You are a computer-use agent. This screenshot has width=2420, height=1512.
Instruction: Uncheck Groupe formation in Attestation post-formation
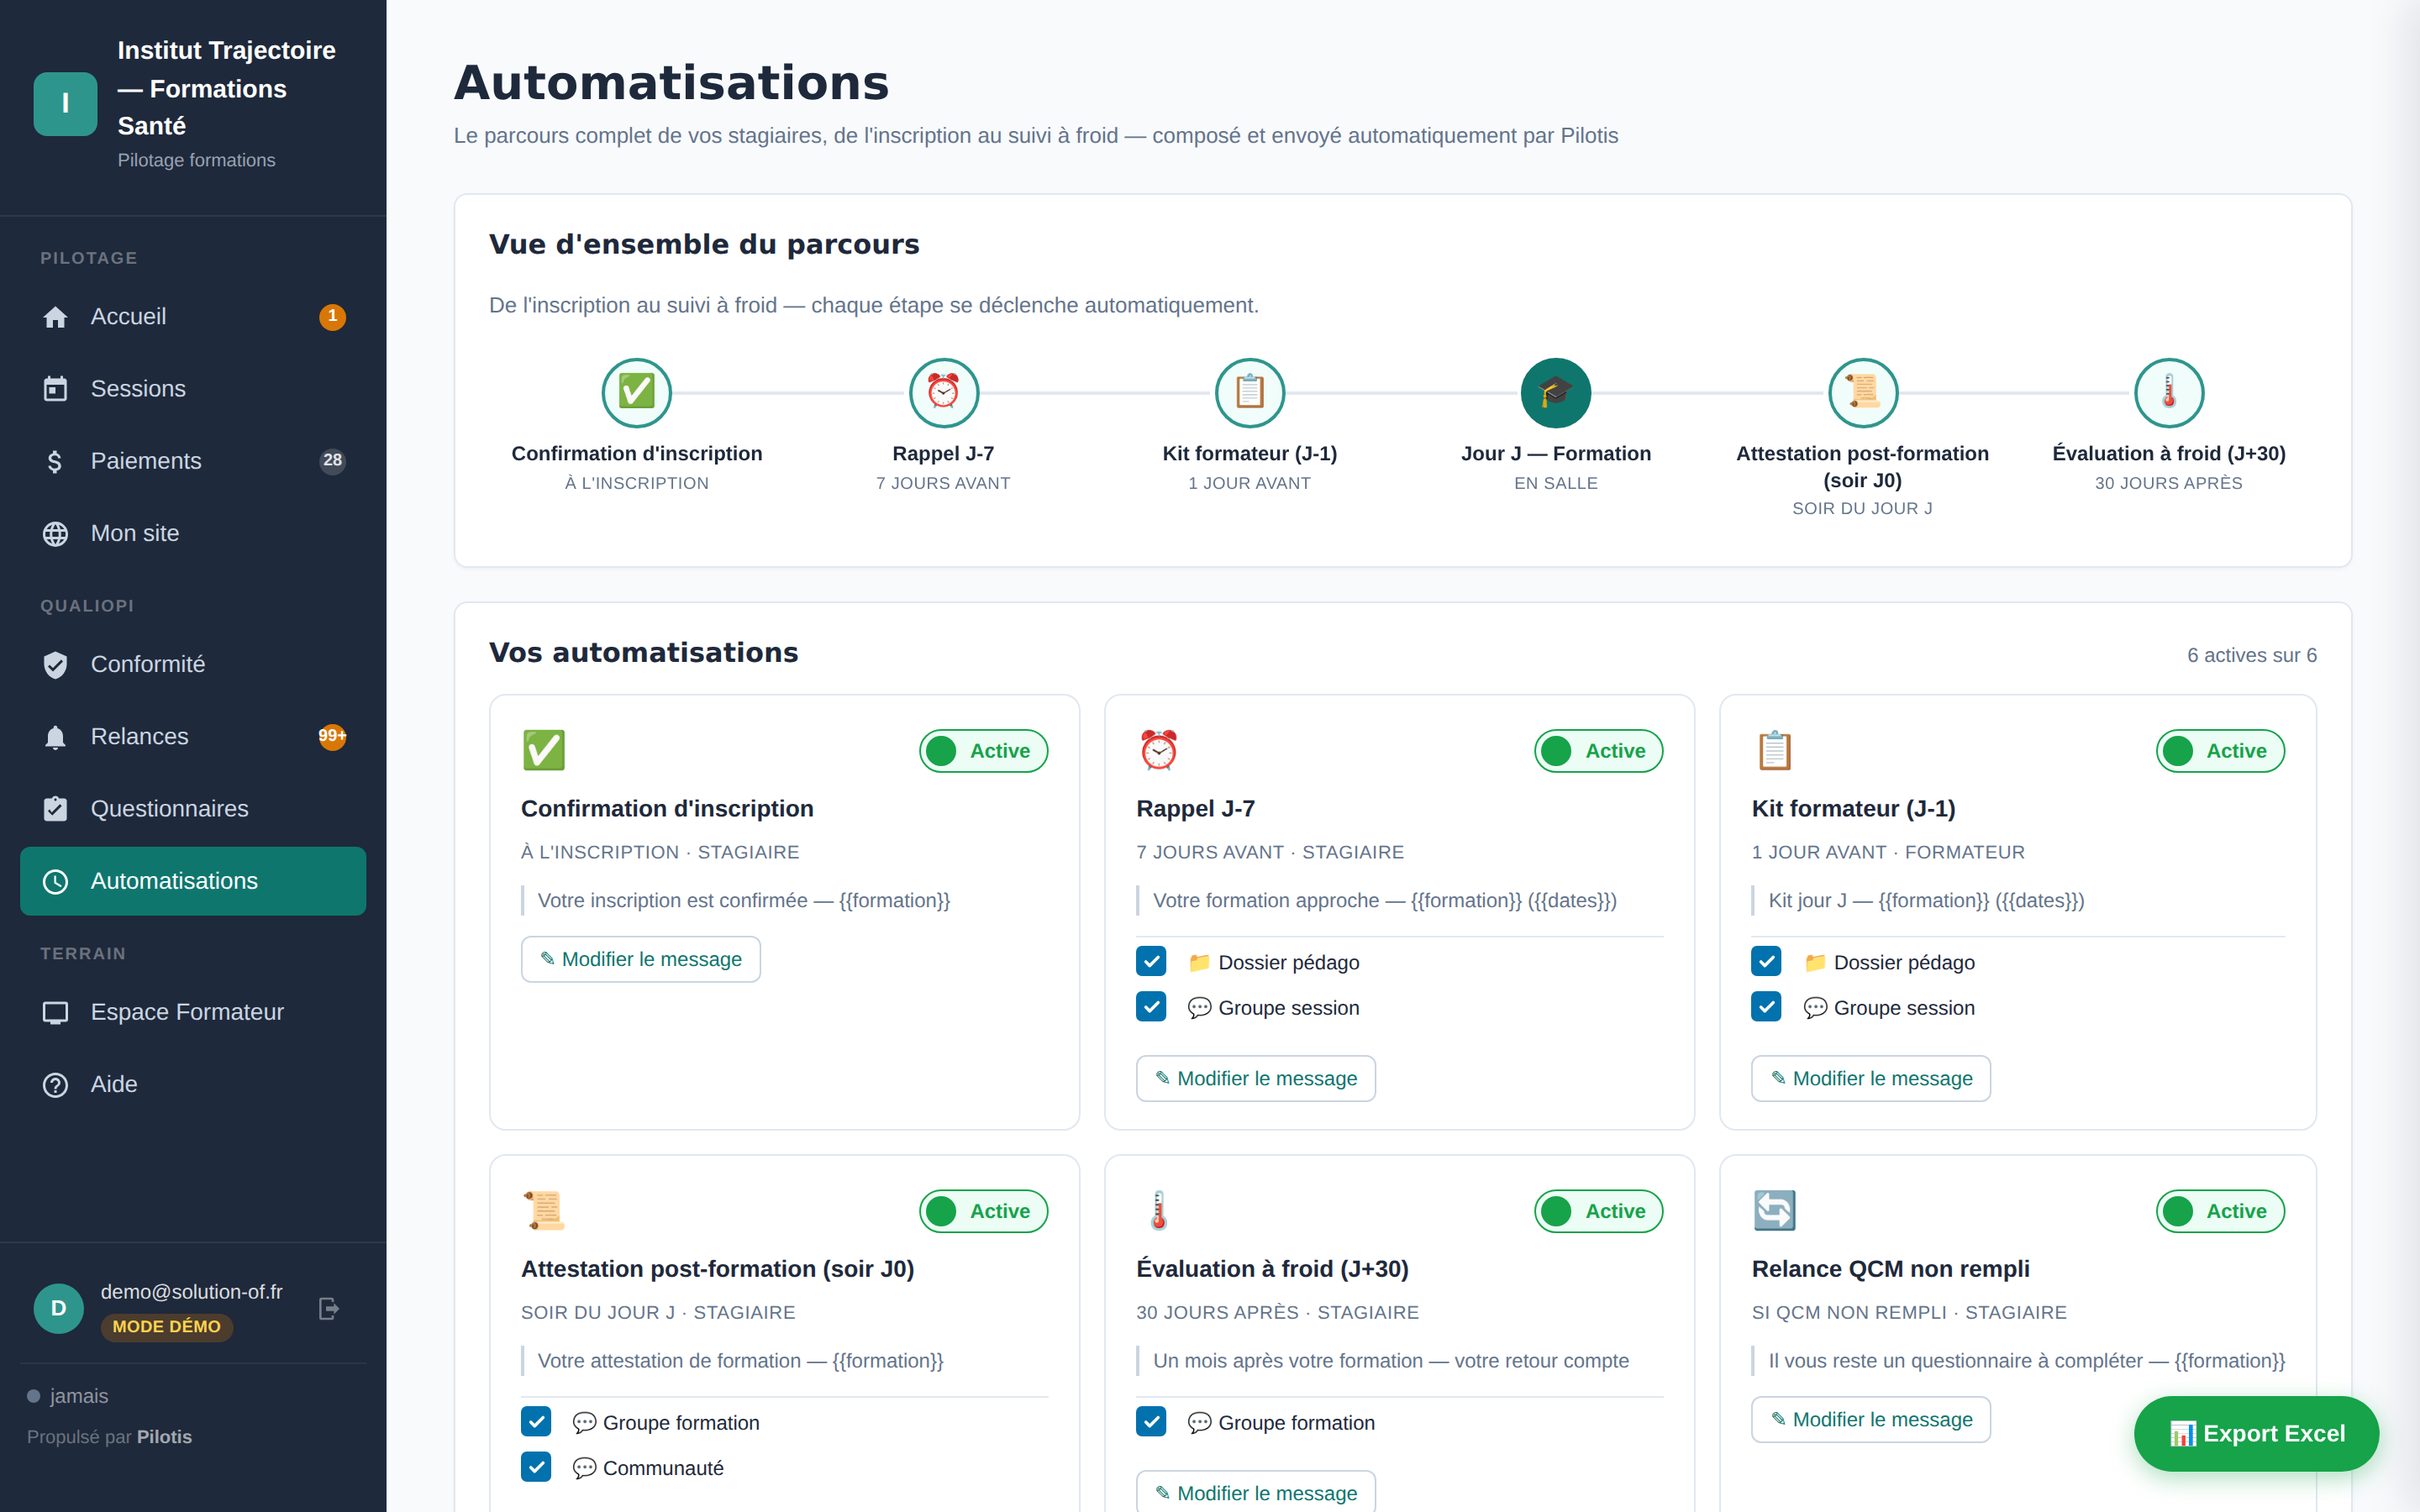point(536,1422)
